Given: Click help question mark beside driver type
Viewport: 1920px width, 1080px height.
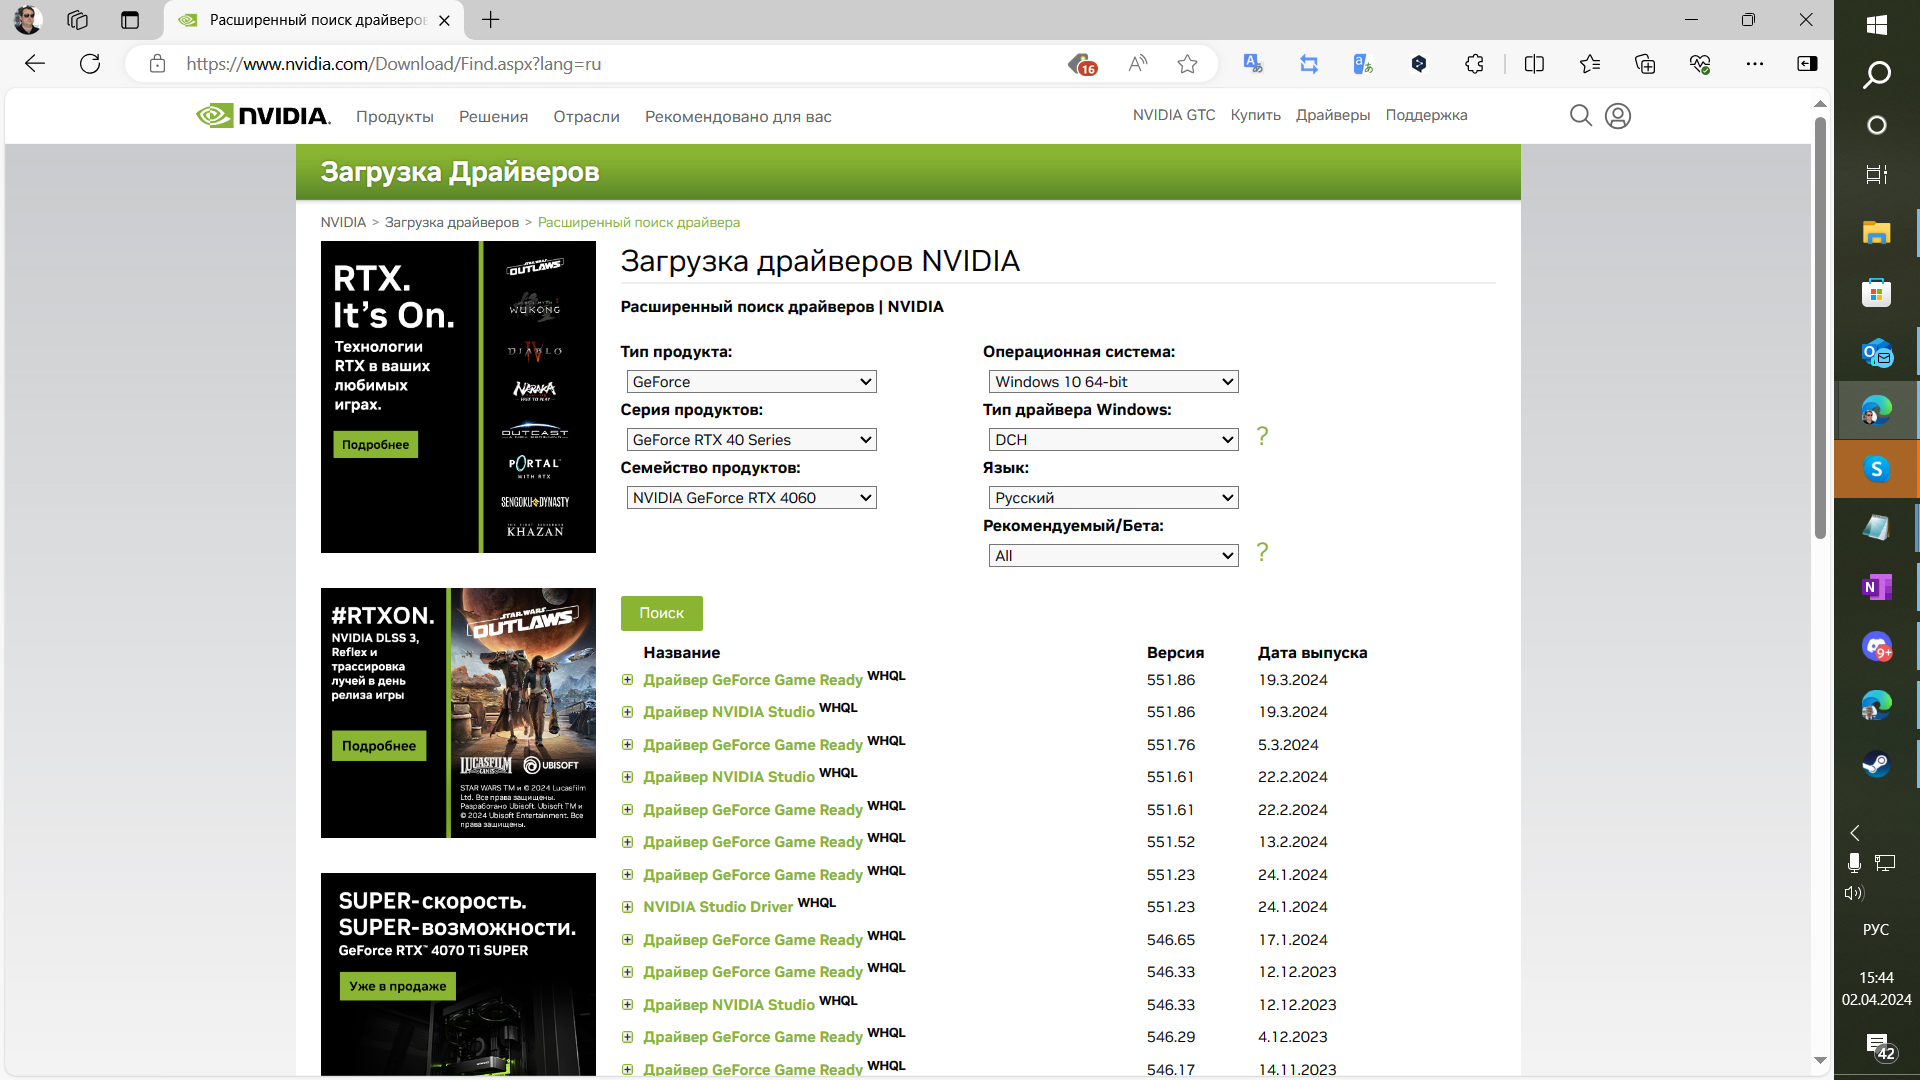Looking at the screenshot, I should pos(1262,436).
